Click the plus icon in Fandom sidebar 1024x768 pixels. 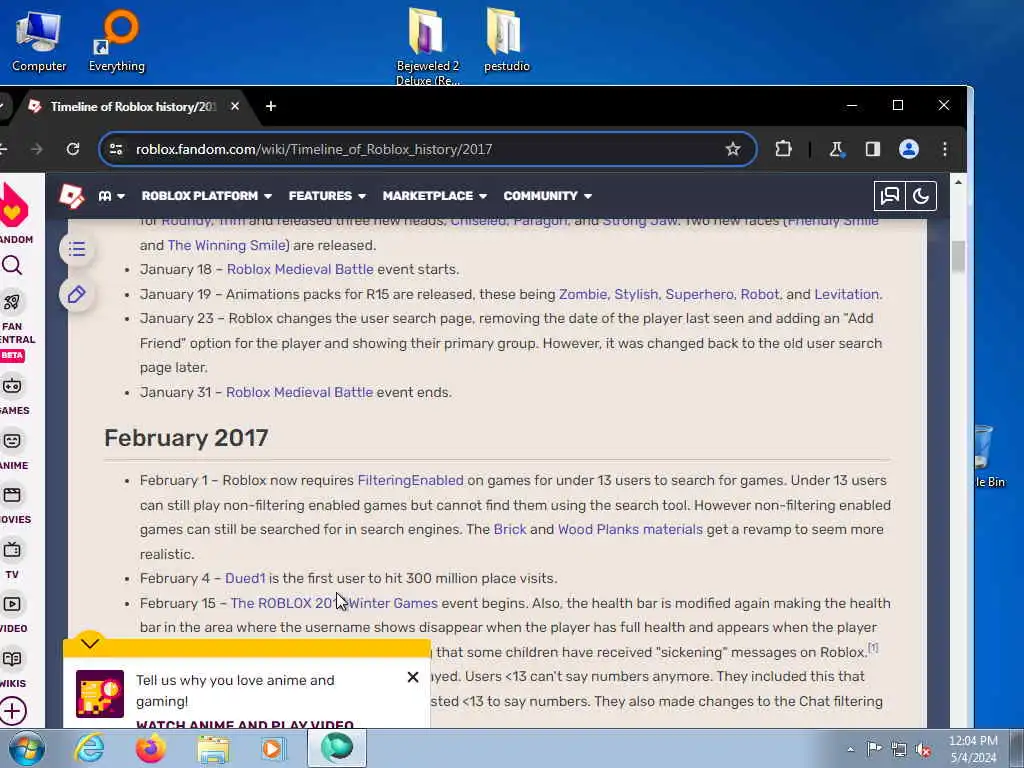point(12,711)
